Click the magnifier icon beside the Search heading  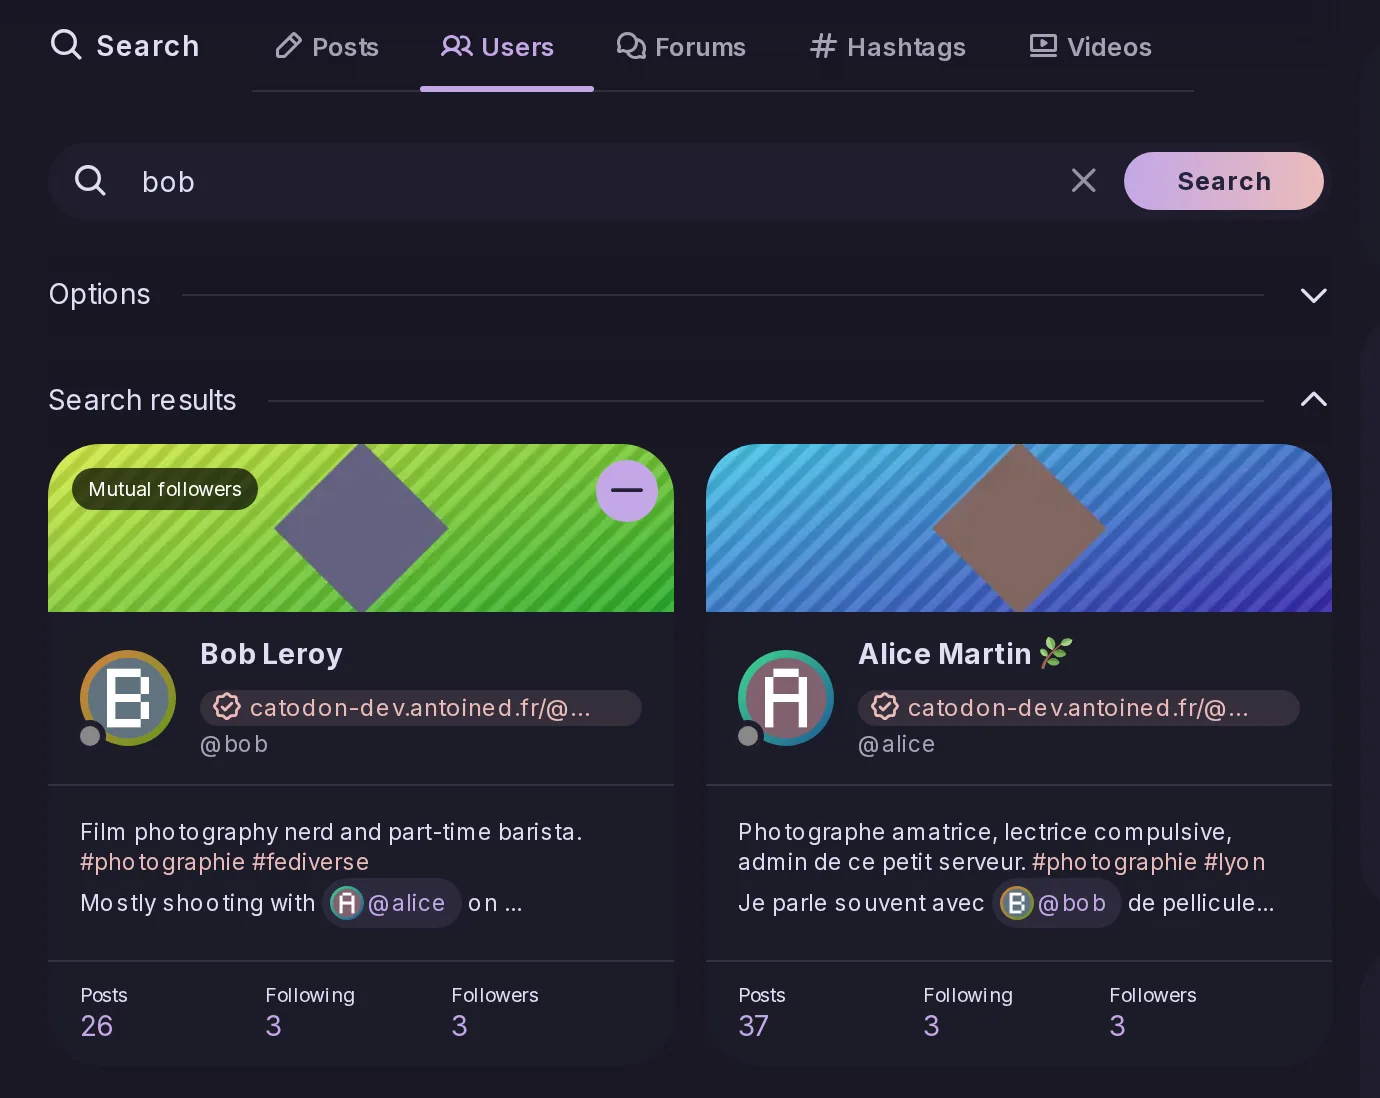coord(66,44)
